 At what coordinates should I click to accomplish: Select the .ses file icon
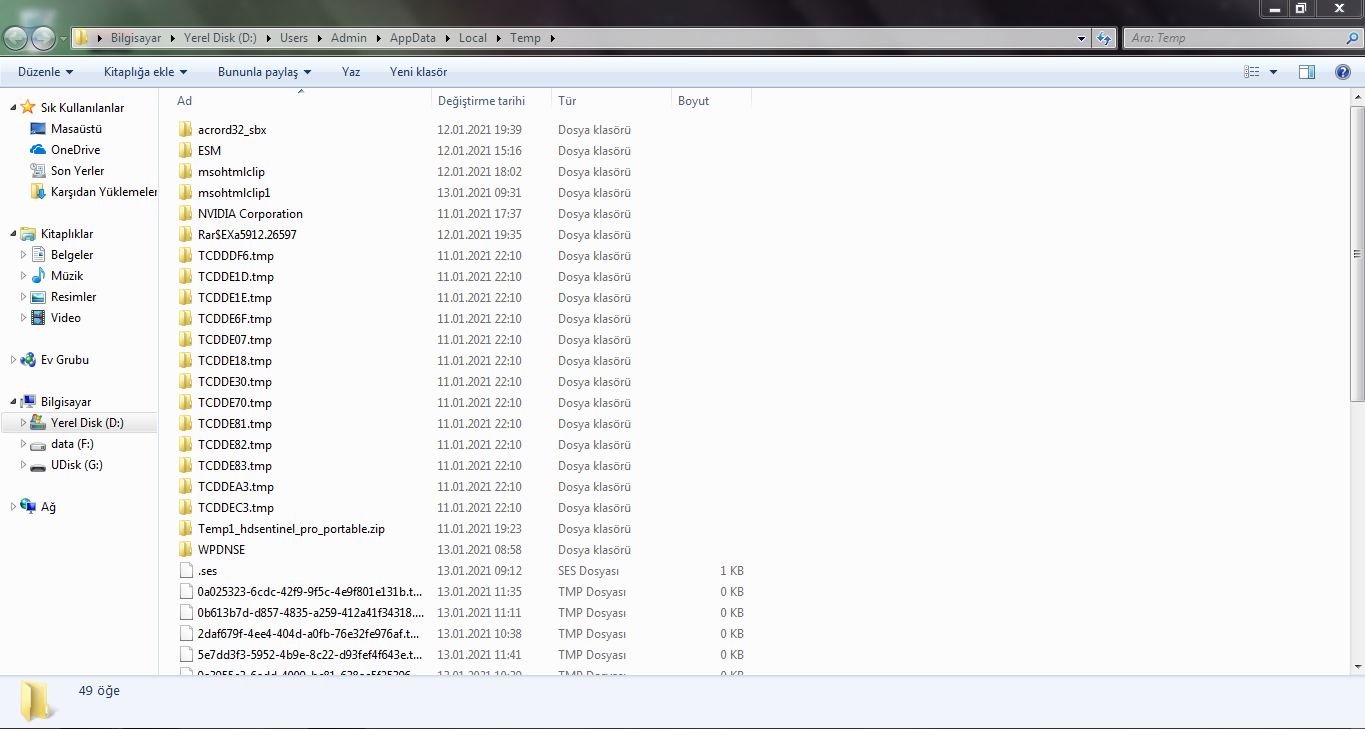pos(185,571)
